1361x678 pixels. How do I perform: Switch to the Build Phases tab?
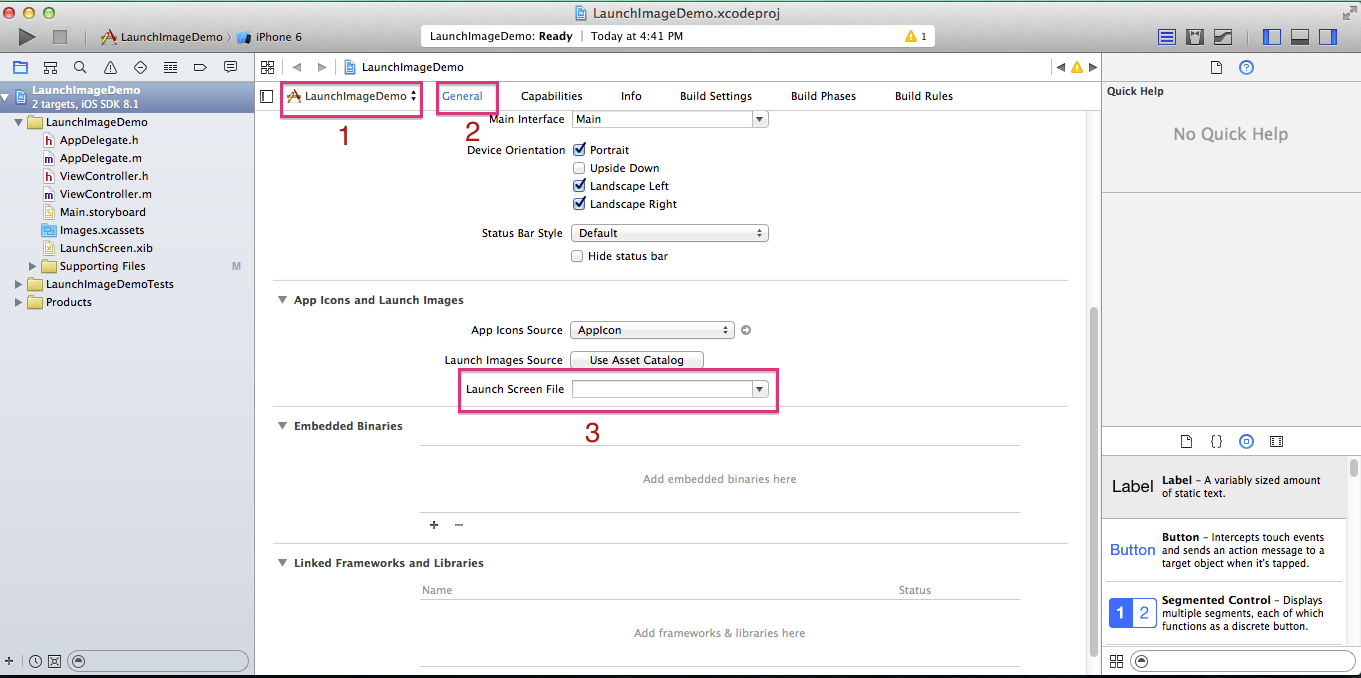tap(823, 96)
